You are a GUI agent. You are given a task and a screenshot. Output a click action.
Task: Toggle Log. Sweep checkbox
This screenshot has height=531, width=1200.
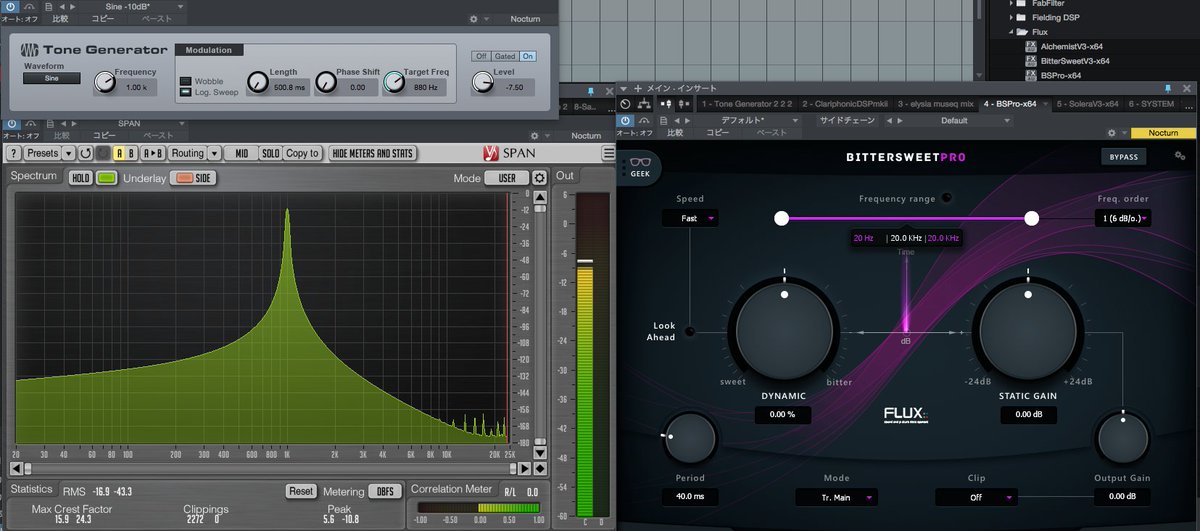[x=185, y=92]
